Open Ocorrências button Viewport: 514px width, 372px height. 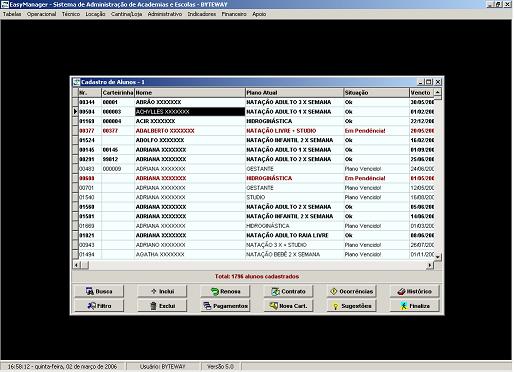coord(351,291)
